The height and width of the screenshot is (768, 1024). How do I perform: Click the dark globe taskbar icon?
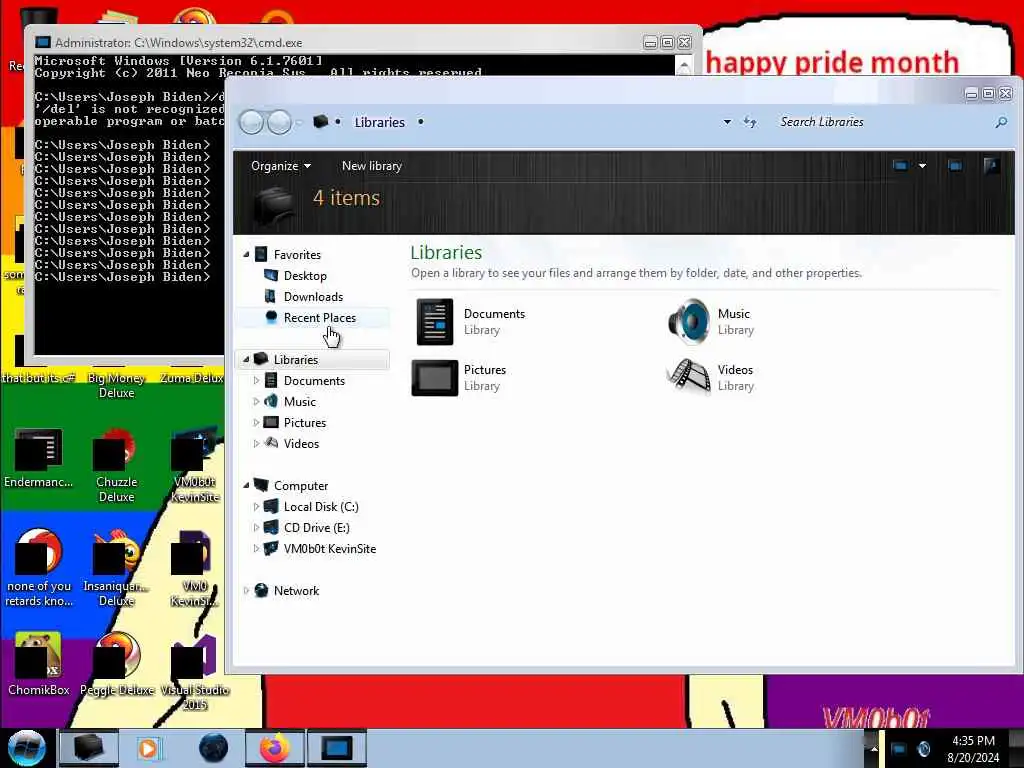(213, 748)
